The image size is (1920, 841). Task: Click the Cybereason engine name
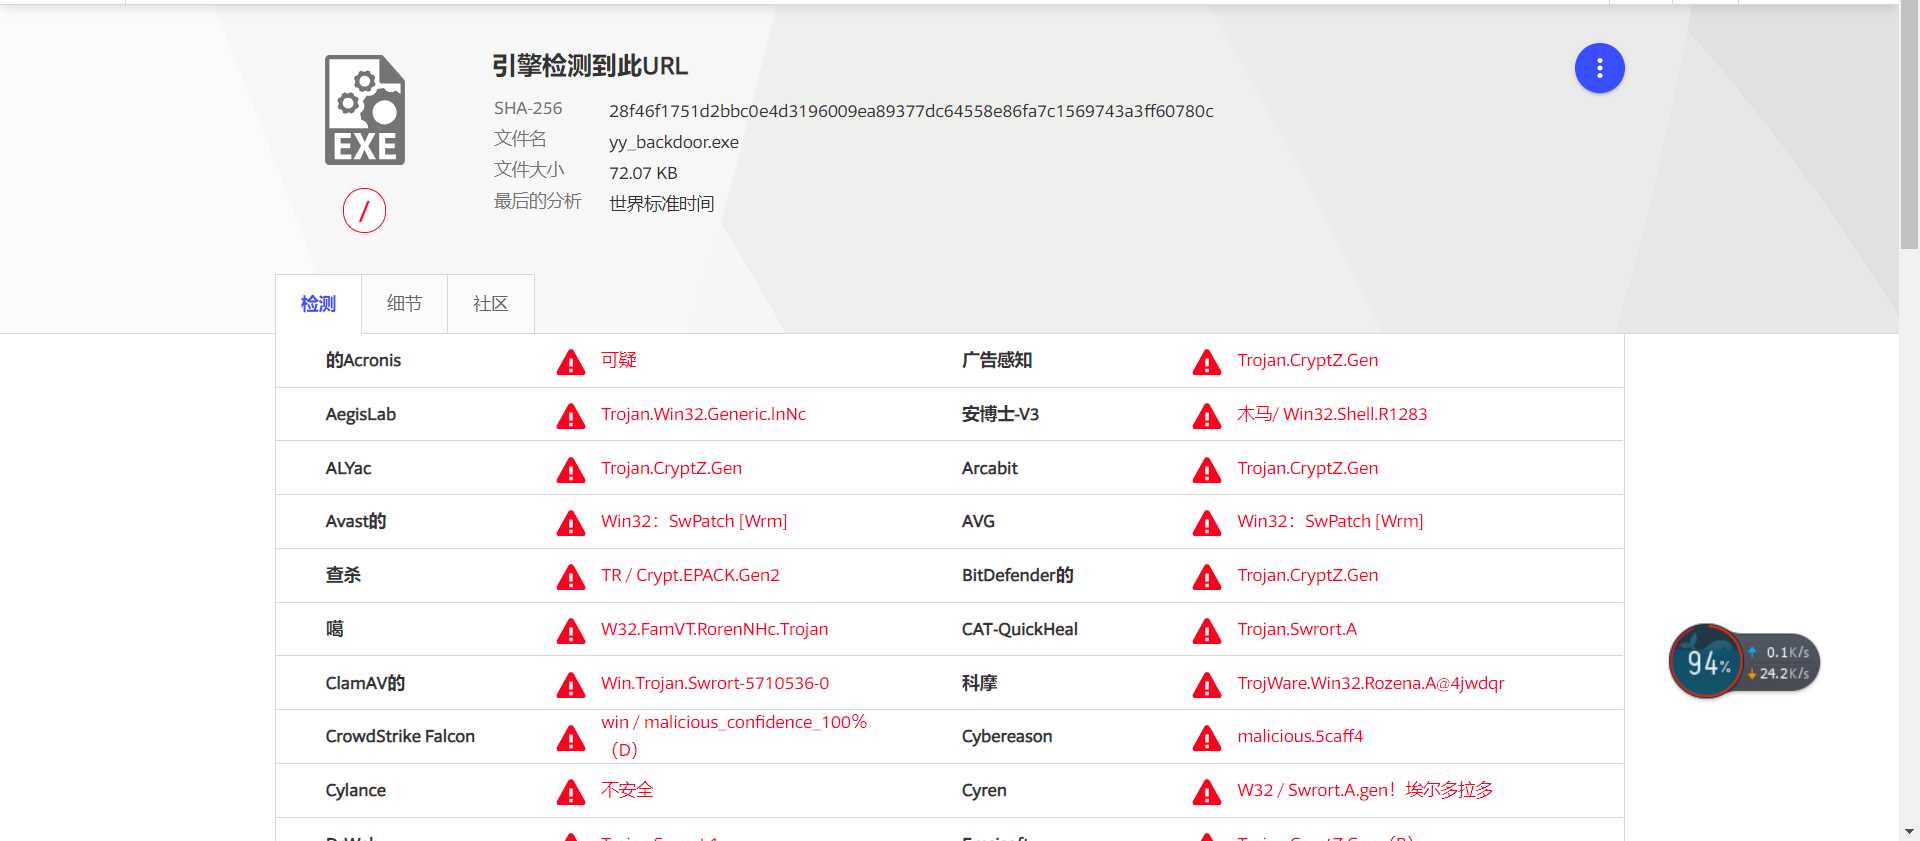(x=1007, y=736)
